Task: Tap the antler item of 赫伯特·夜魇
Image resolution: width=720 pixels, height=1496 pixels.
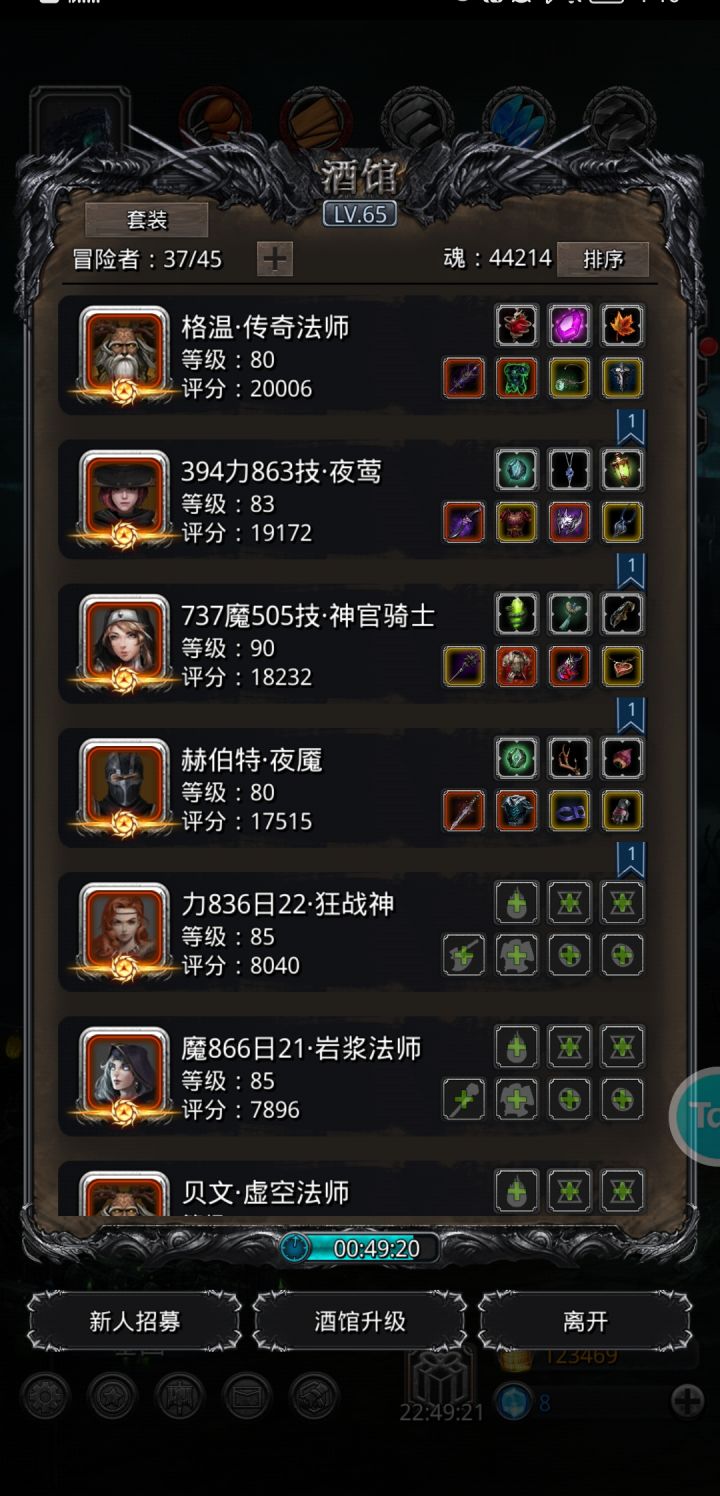Action: [569, 758]
